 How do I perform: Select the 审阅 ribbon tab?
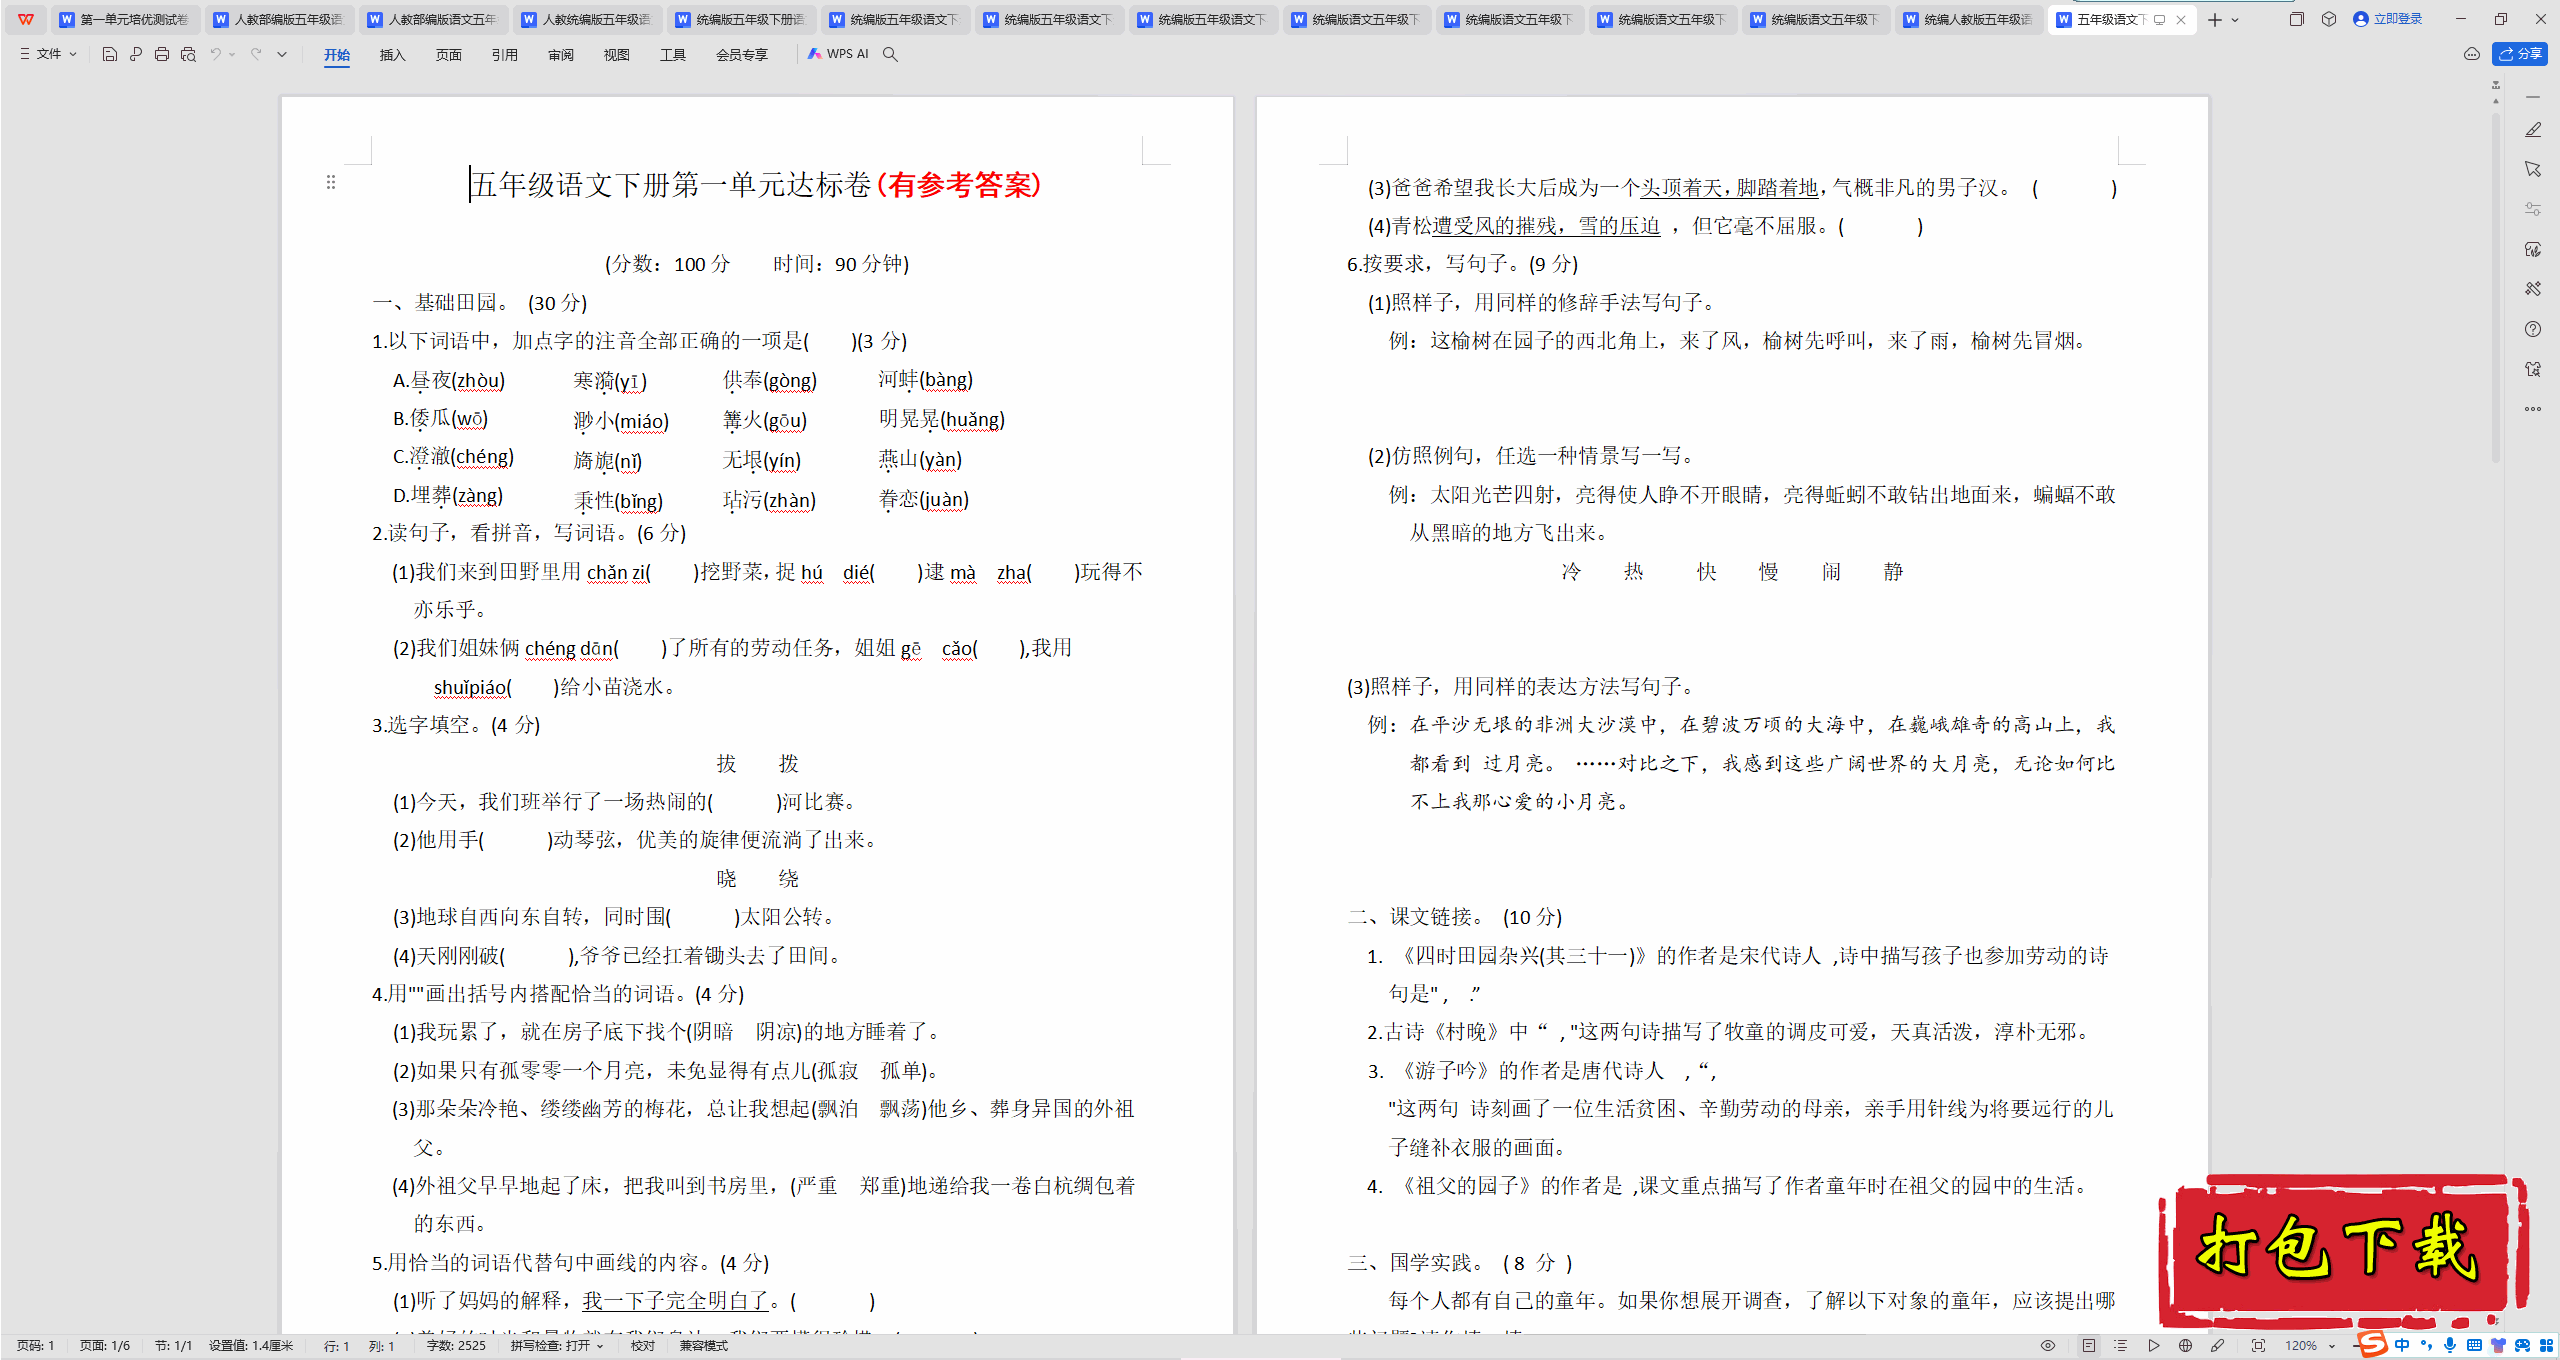tap(560, 55)
